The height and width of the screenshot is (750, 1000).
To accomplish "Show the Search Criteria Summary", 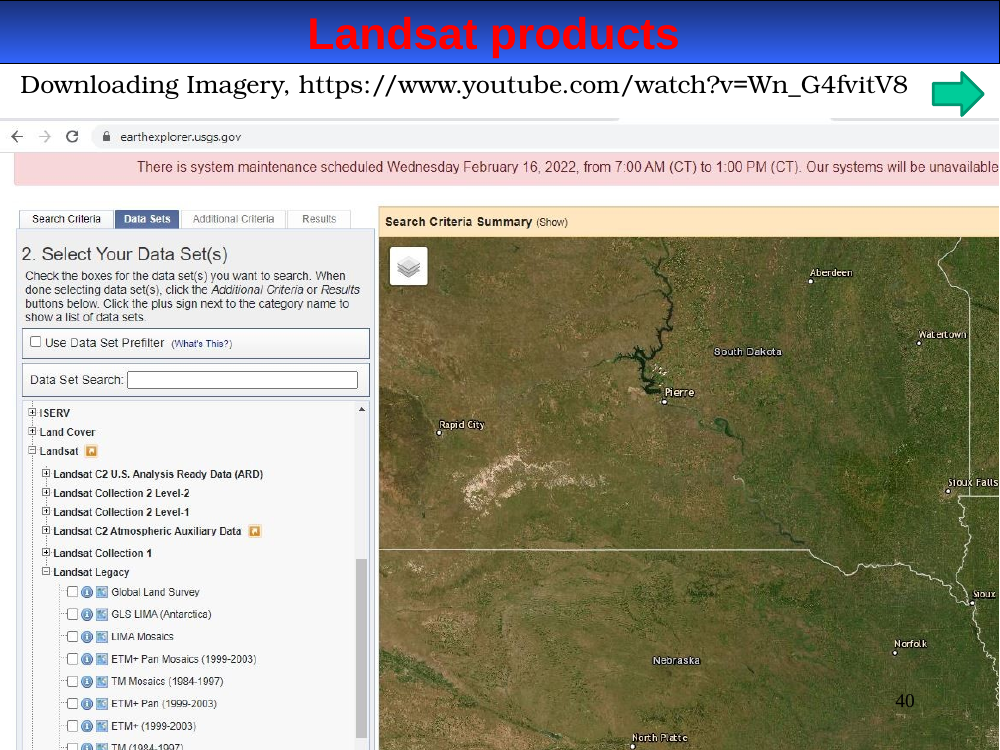I will point(552,223).
